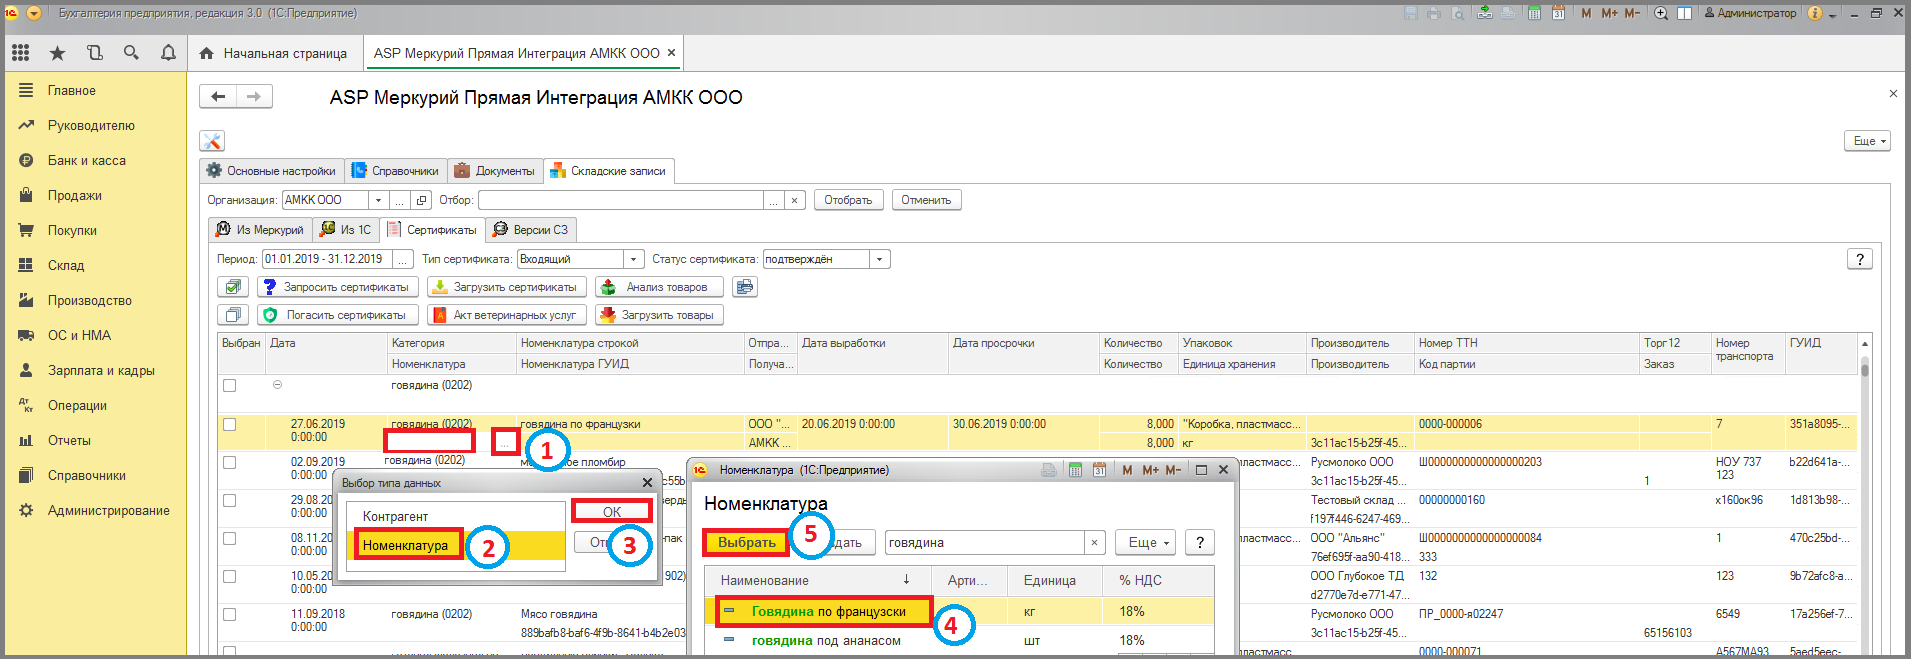
Task: Click into the Отбор filter field
Action: click(621, 200)
